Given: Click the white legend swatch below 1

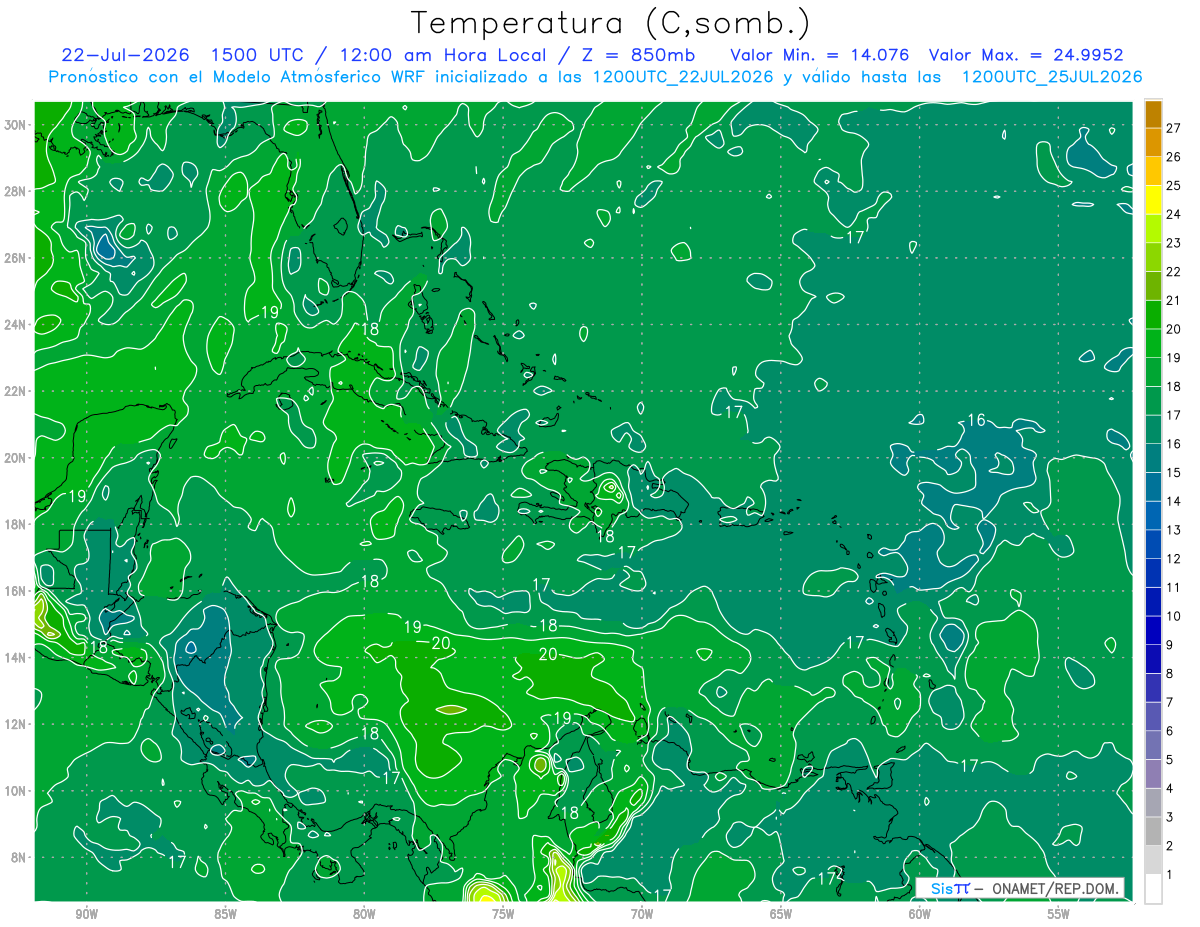Looking at the screenshot, I should pos(1153,889).
